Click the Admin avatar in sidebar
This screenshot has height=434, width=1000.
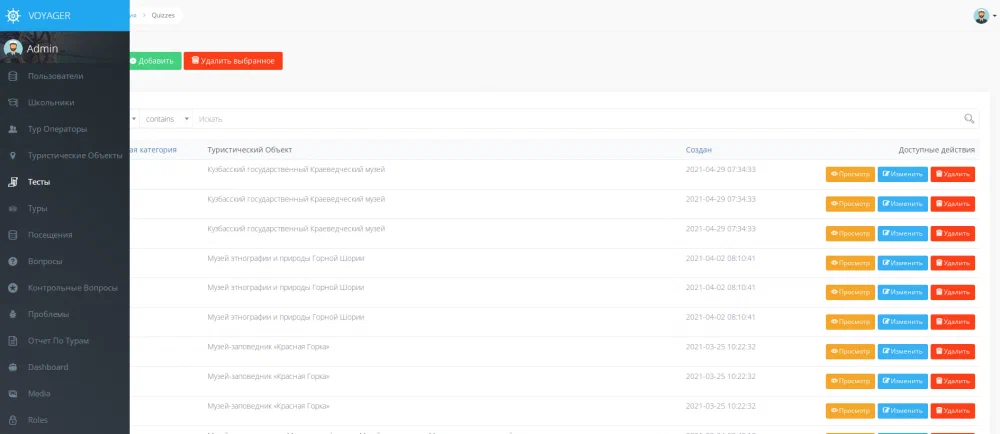[x=13, y=48]
